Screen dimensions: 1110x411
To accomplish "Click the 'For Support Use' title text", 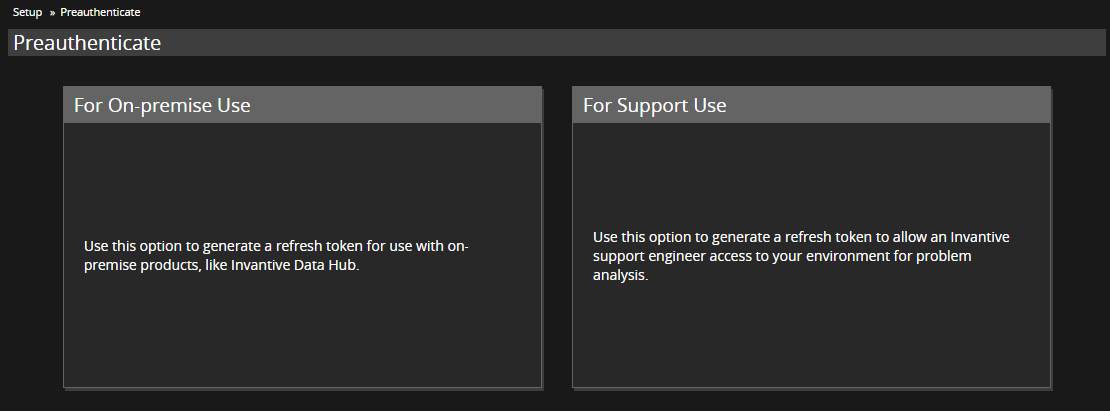I will [x=655, y=105].
